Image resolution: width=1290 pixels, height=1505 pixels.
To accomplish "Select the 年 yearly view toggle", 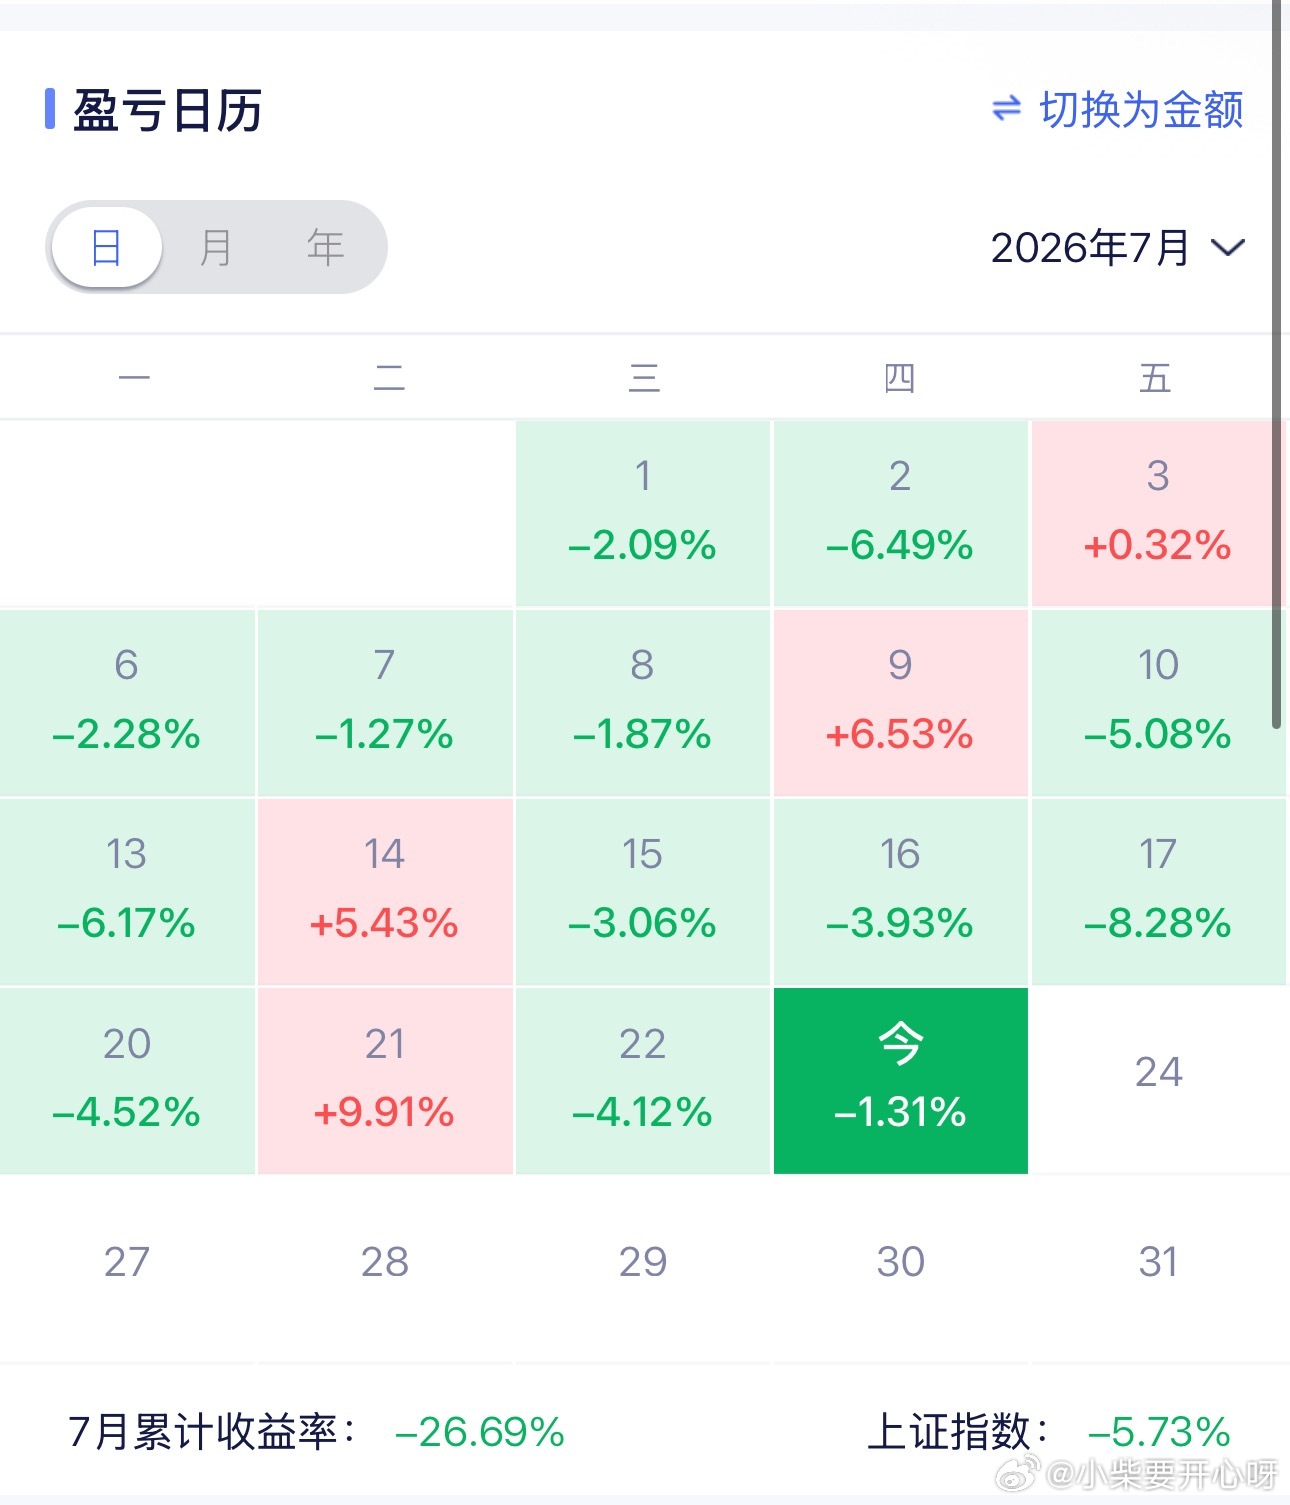I will [326, 247].
